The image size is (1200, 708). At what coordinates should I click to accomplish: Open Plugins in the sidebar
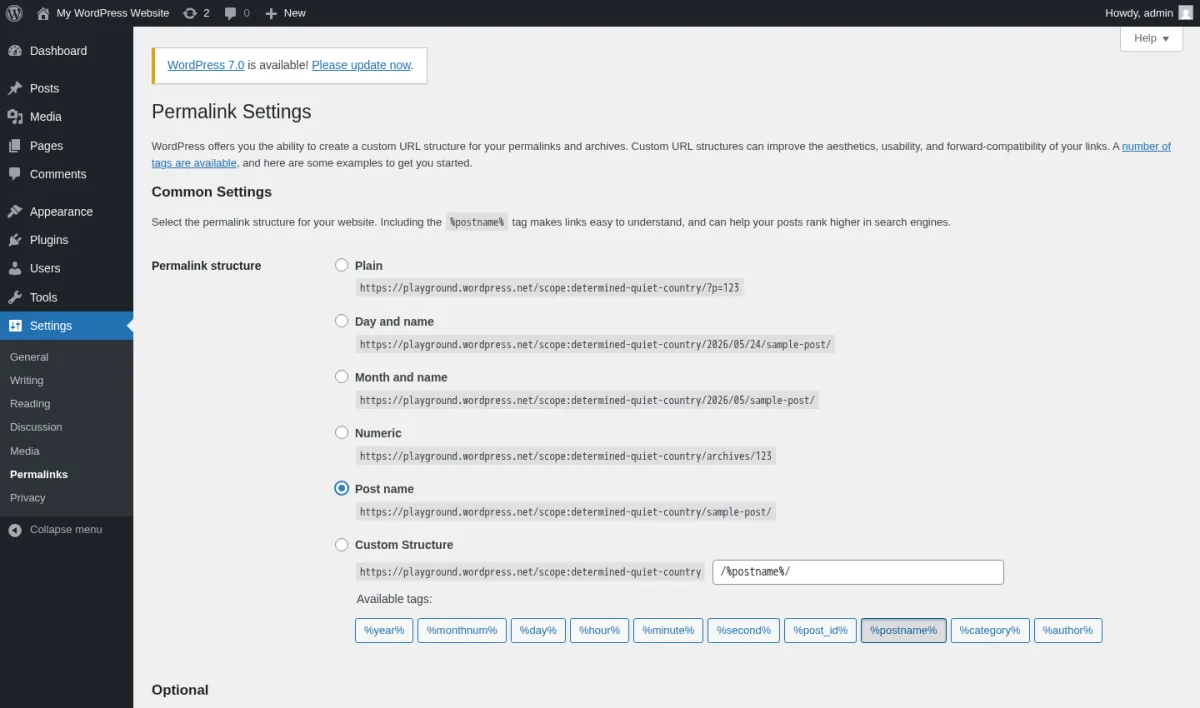(66, 240)
